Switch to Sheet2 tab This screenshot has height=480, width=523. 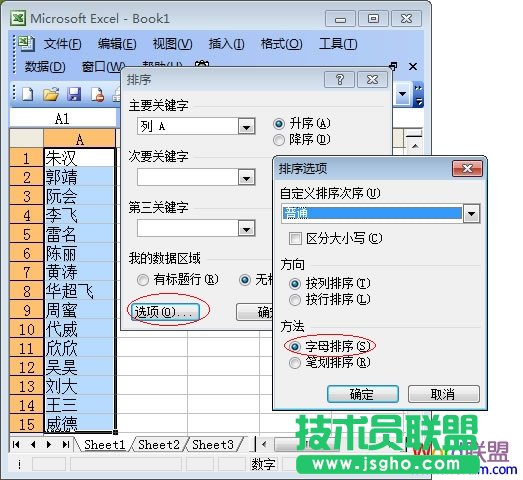coord(159,444)
